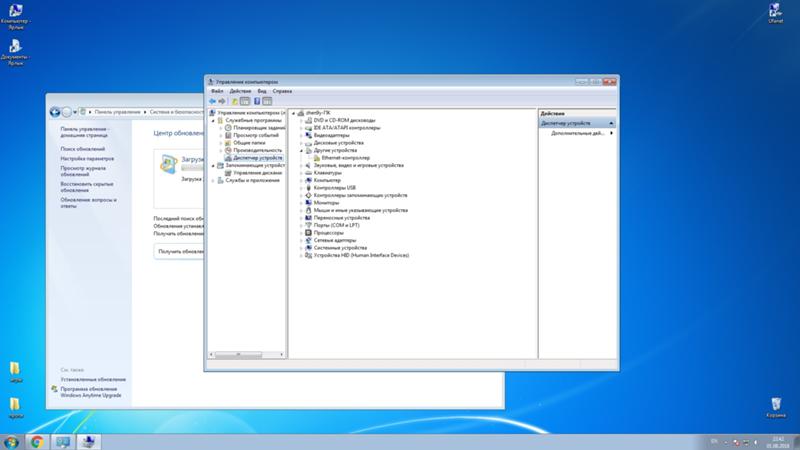Open the Файл menu
The height and width of the screenshot is (450, 800).
217,91
